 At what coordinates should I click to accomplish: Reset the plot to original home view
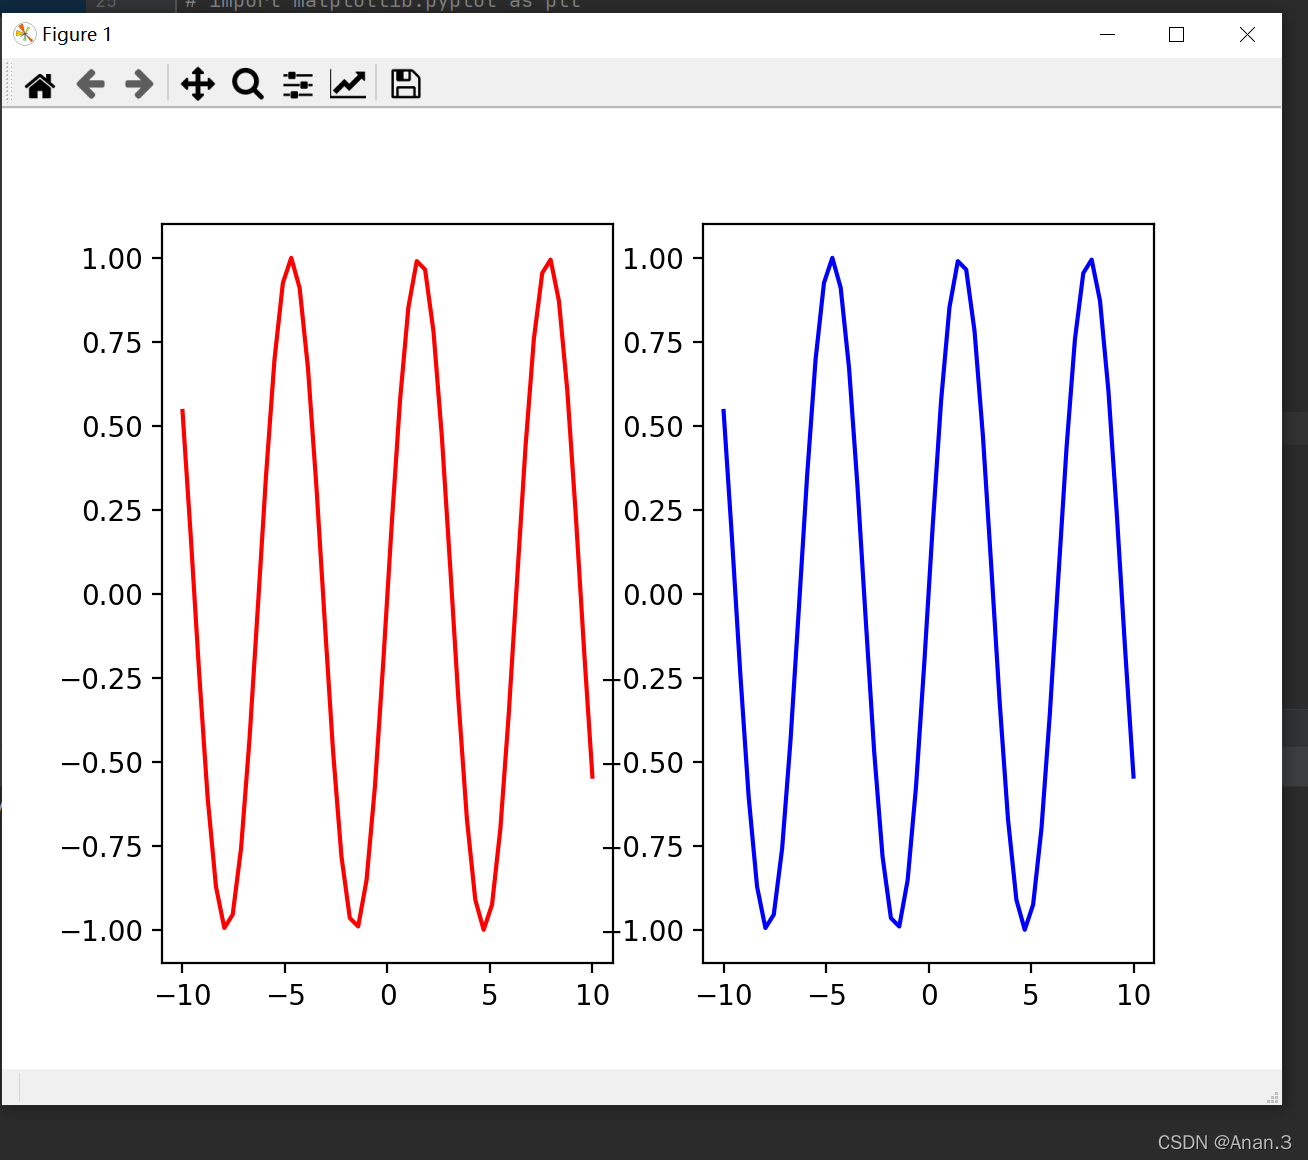click(x=40, y=85)
